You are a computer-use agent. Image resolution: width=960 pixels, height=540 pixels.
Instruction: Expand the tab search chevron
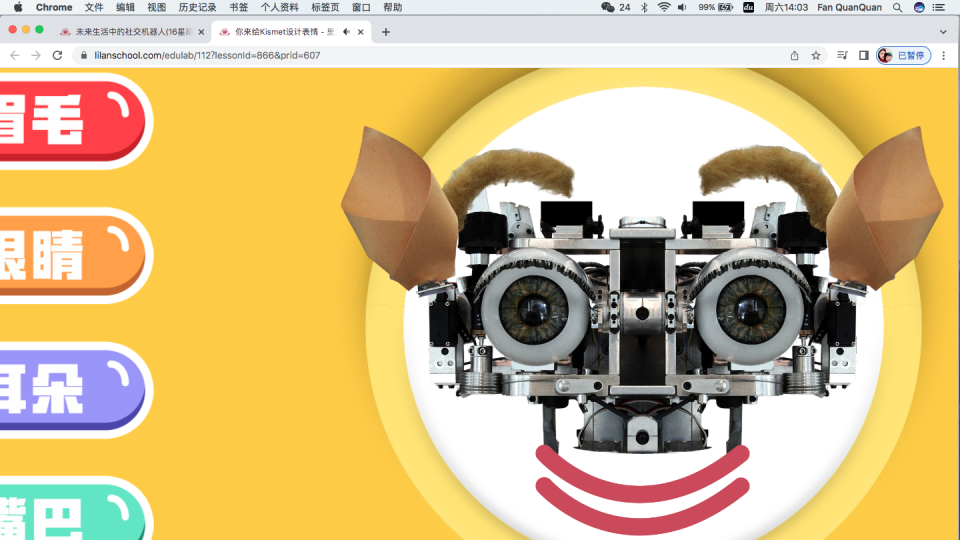[x=942, y=32]
